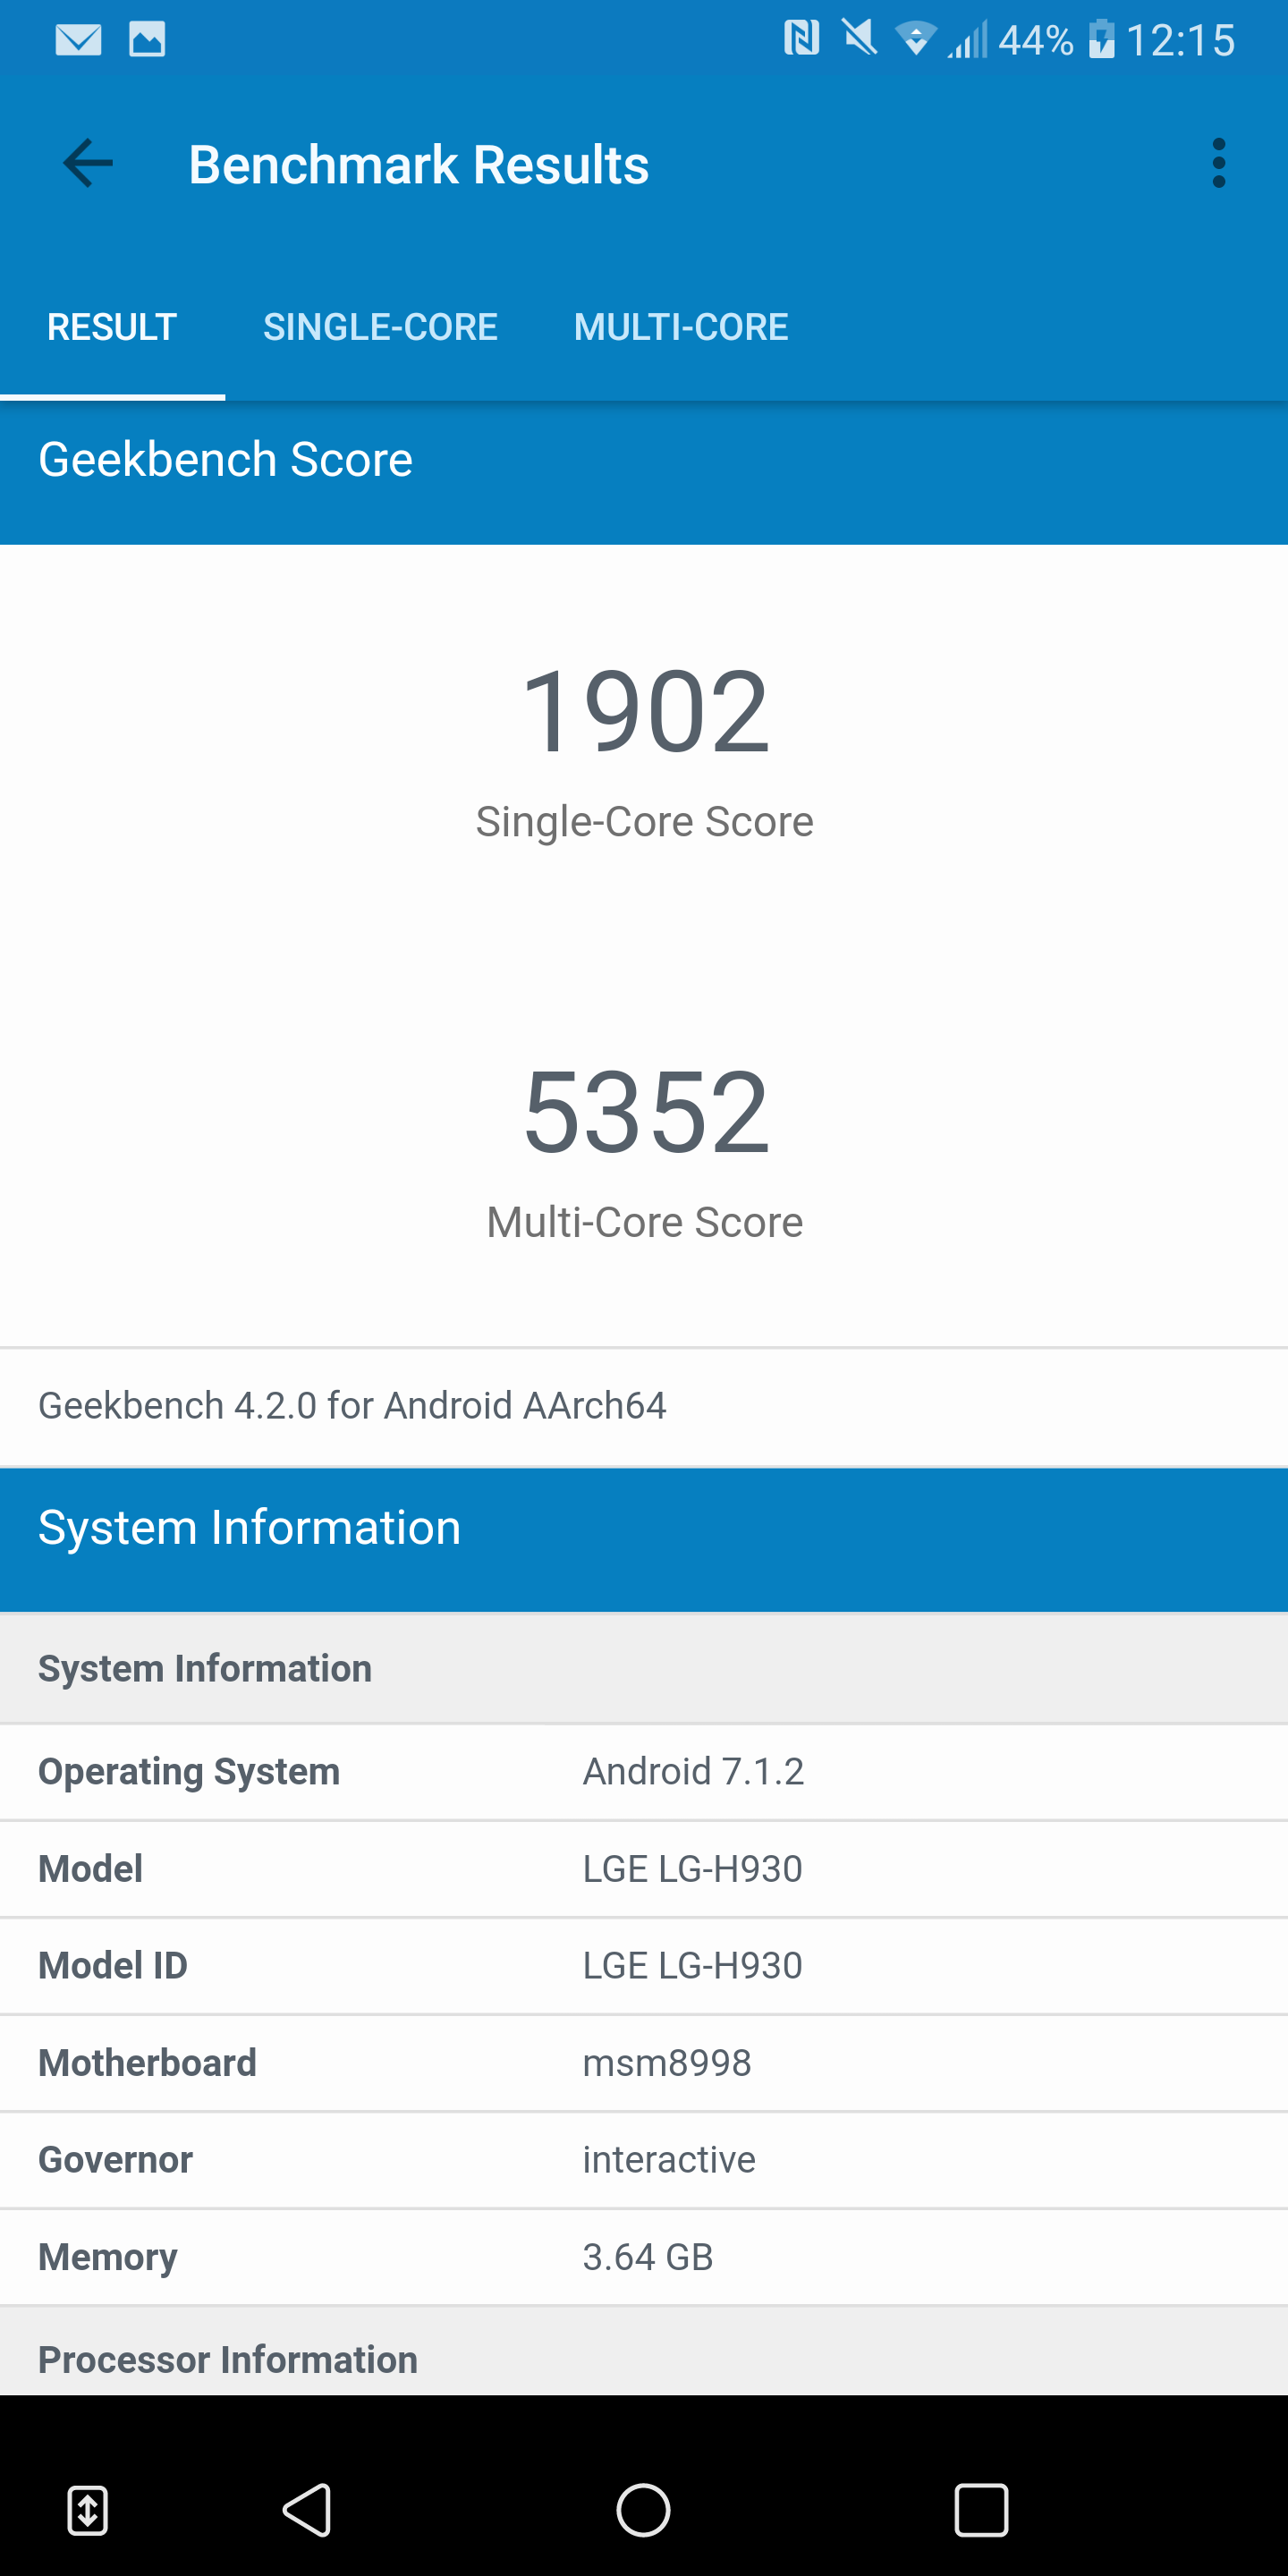Tap the battery charging icon
The height and width of the screenshot is (2576, 1288).
click(1101, 39)
